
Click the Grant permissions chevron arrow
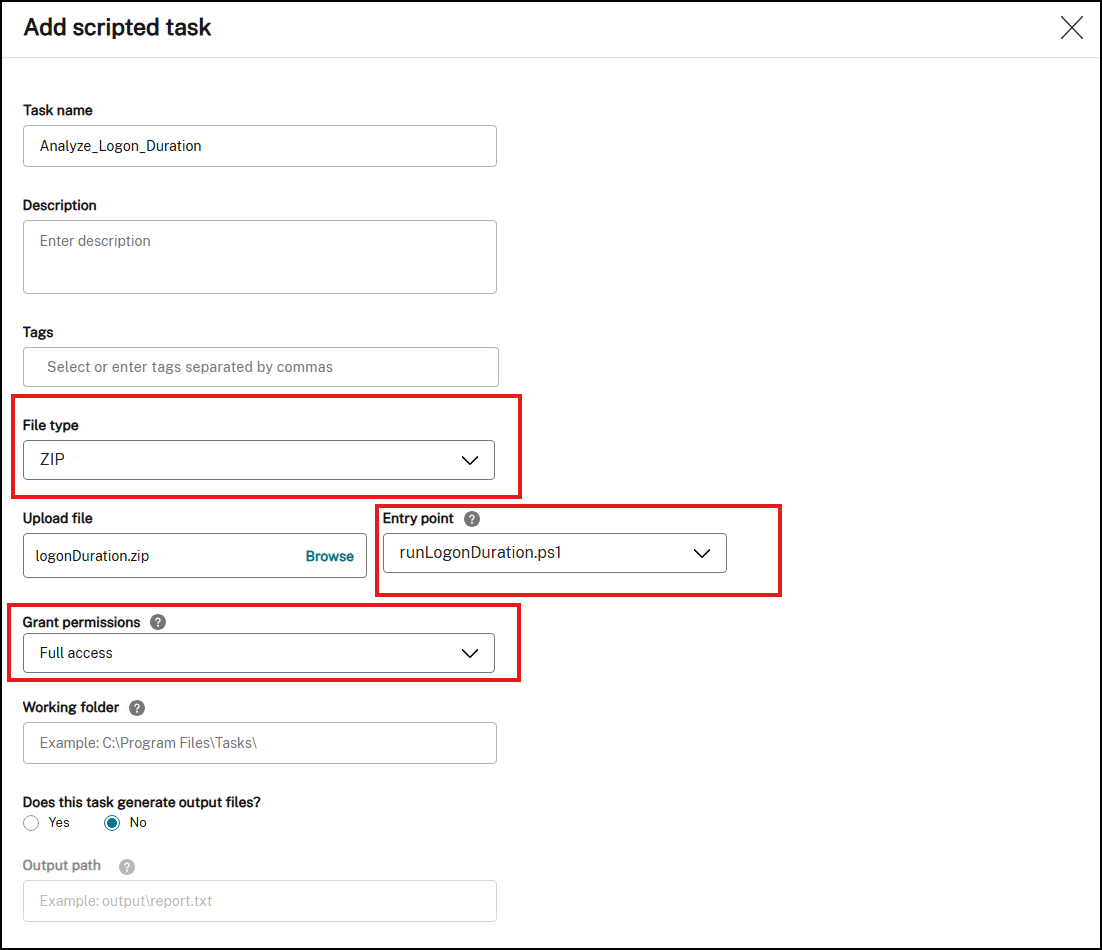coord(470,653)
